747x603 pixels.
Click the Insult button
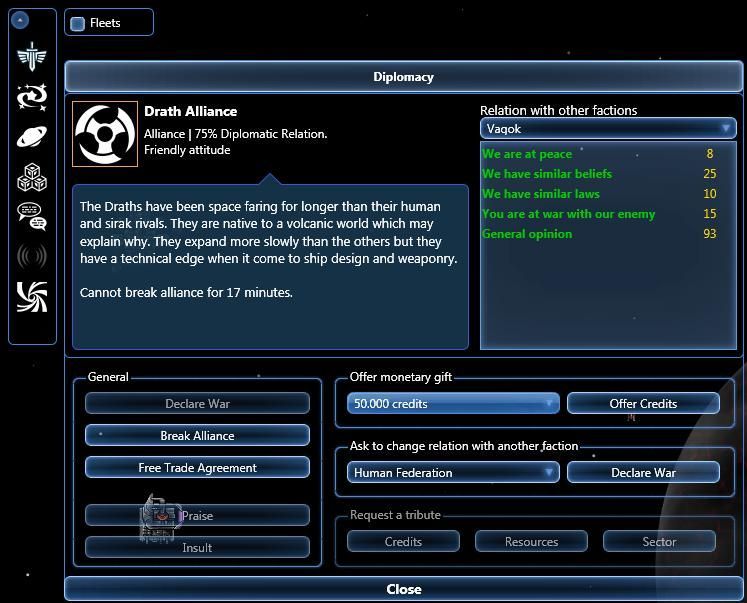point(197,547)
